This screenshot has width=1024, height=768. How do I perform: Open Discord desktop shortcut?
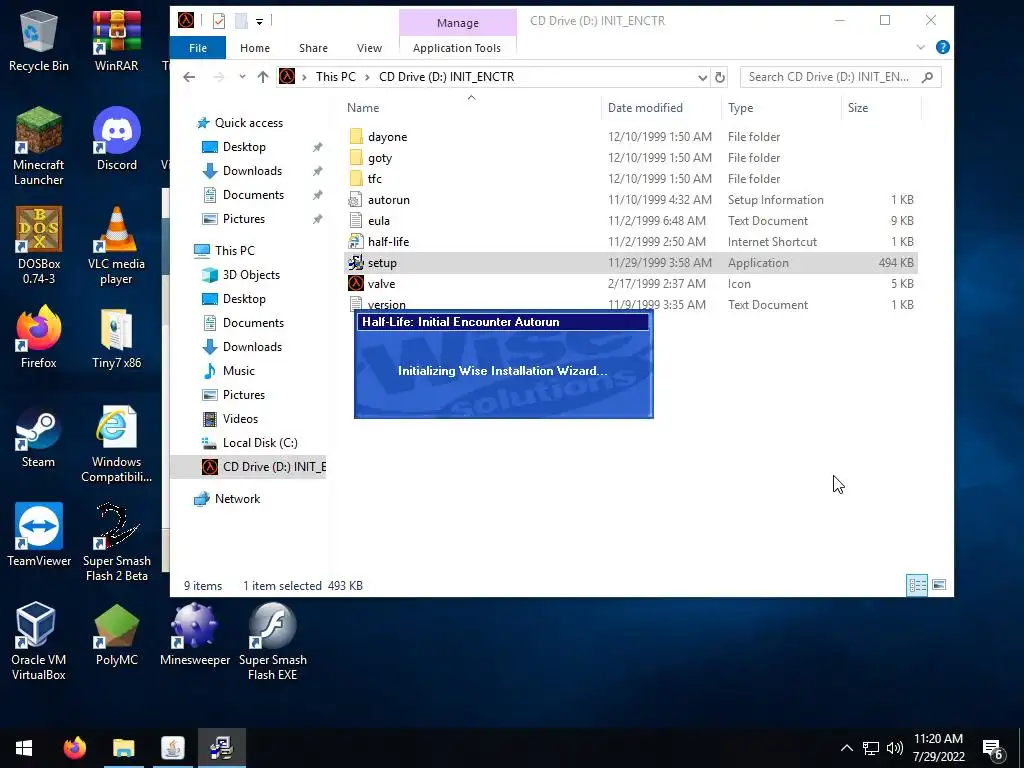[x=117, y=139]
